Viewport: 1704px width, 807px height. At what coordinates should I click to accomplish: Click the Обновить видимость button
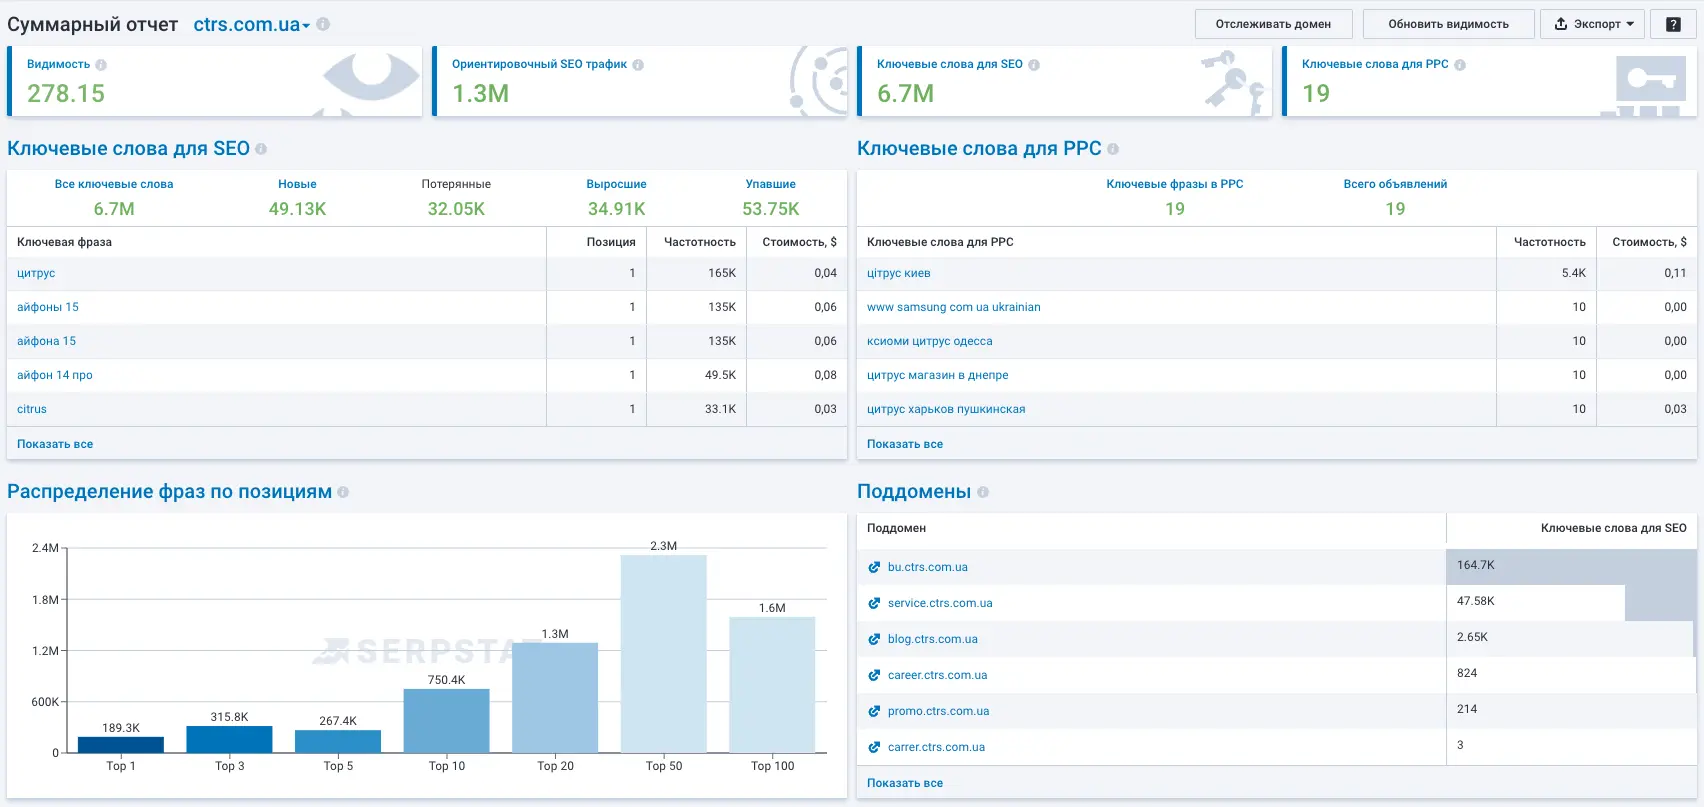tap(1448, 24)
